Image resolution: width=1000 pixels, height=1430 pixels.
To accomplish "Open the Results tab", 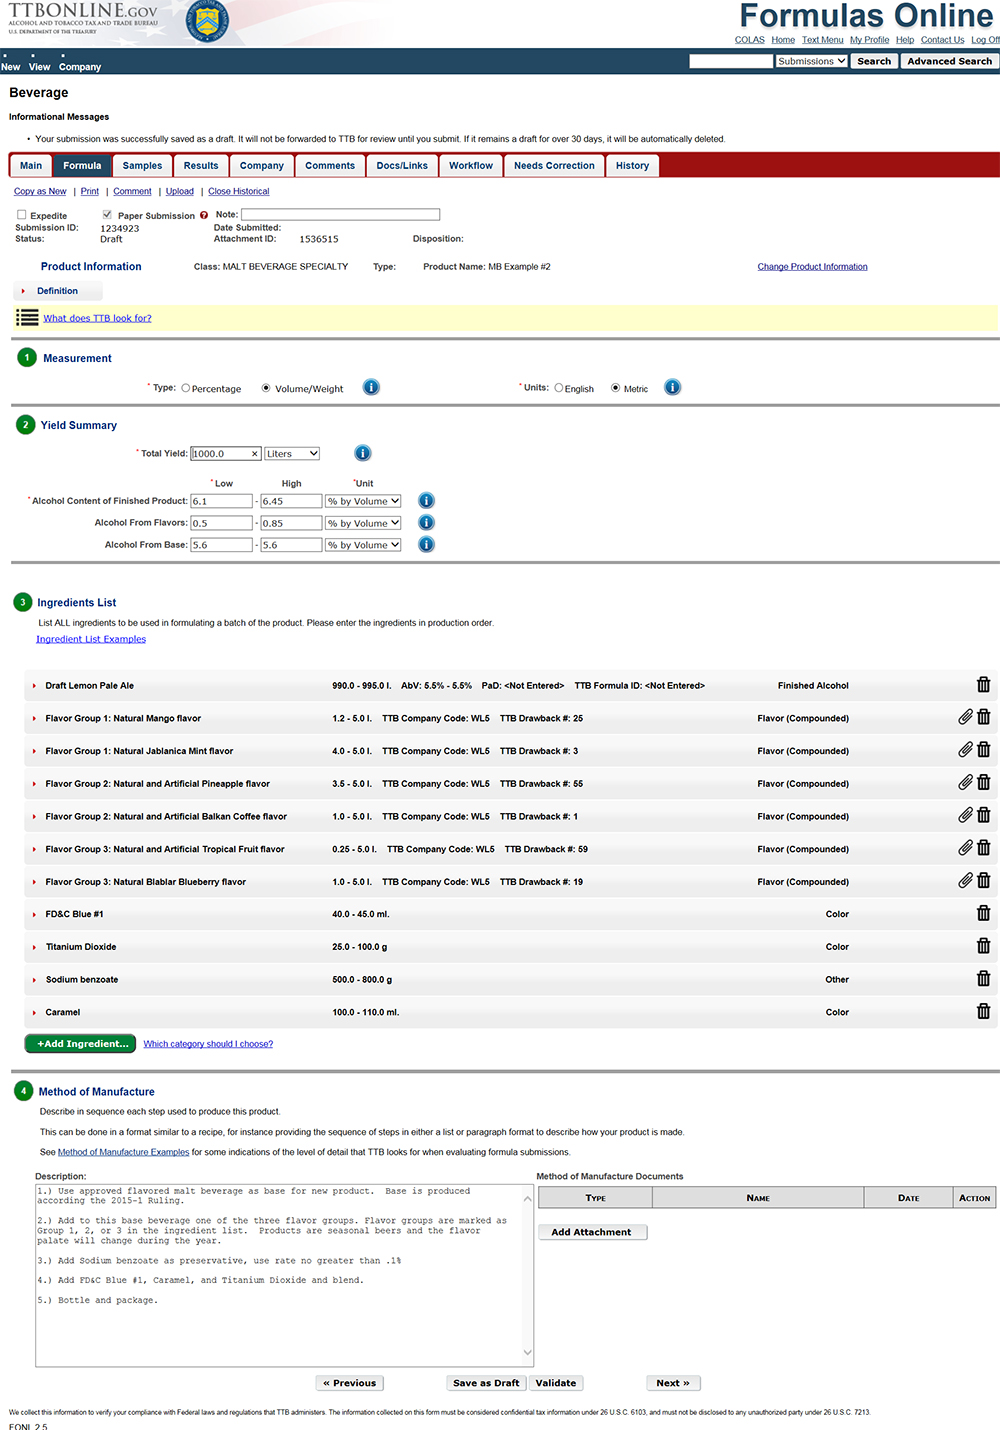I will pyautogui.click(x=201, y=166).
